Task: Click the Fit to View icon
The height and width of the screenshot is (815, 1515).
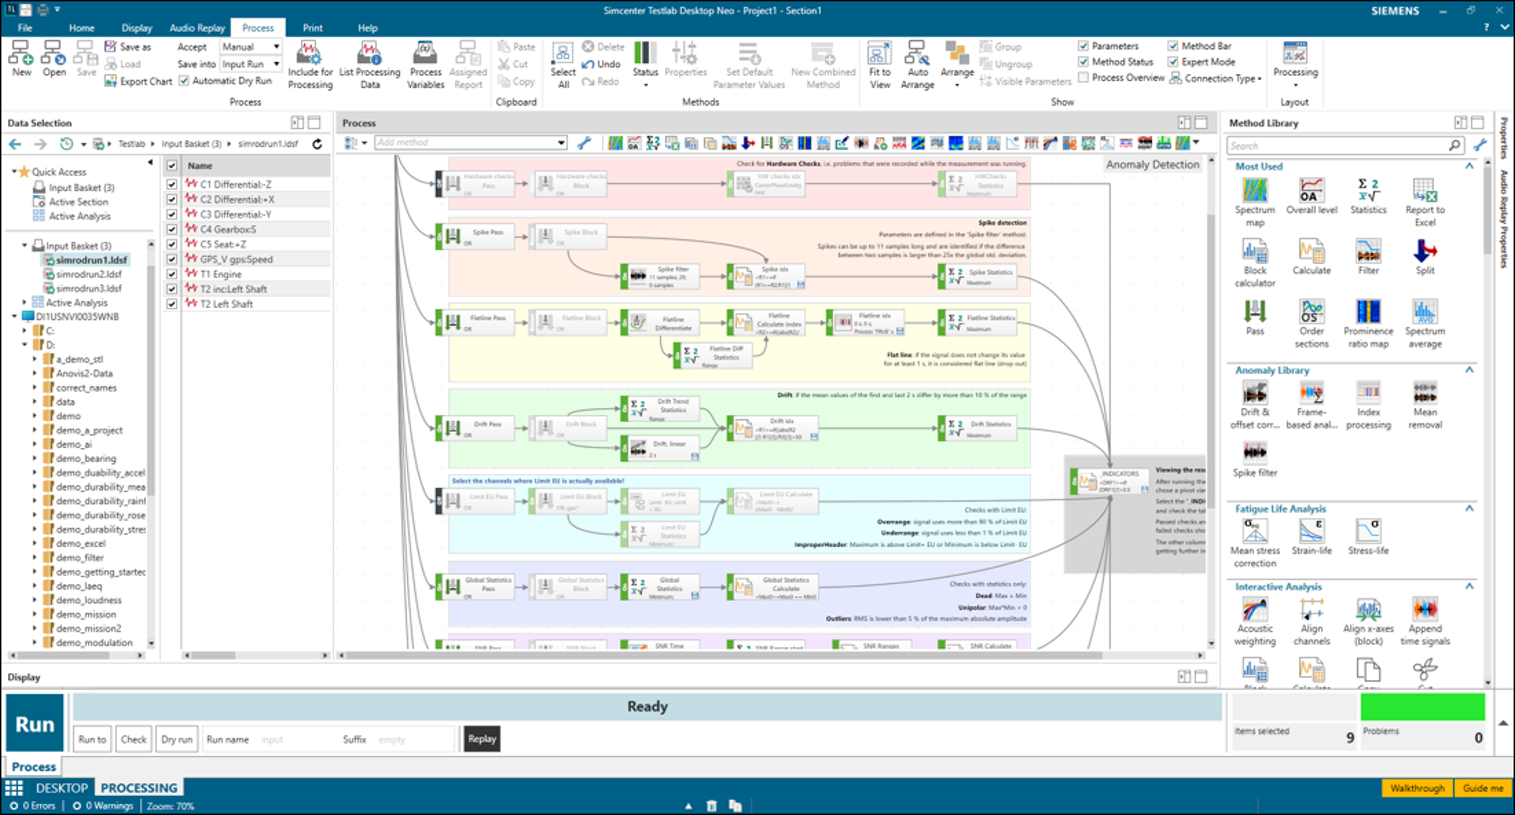Action: click(879, 56)
